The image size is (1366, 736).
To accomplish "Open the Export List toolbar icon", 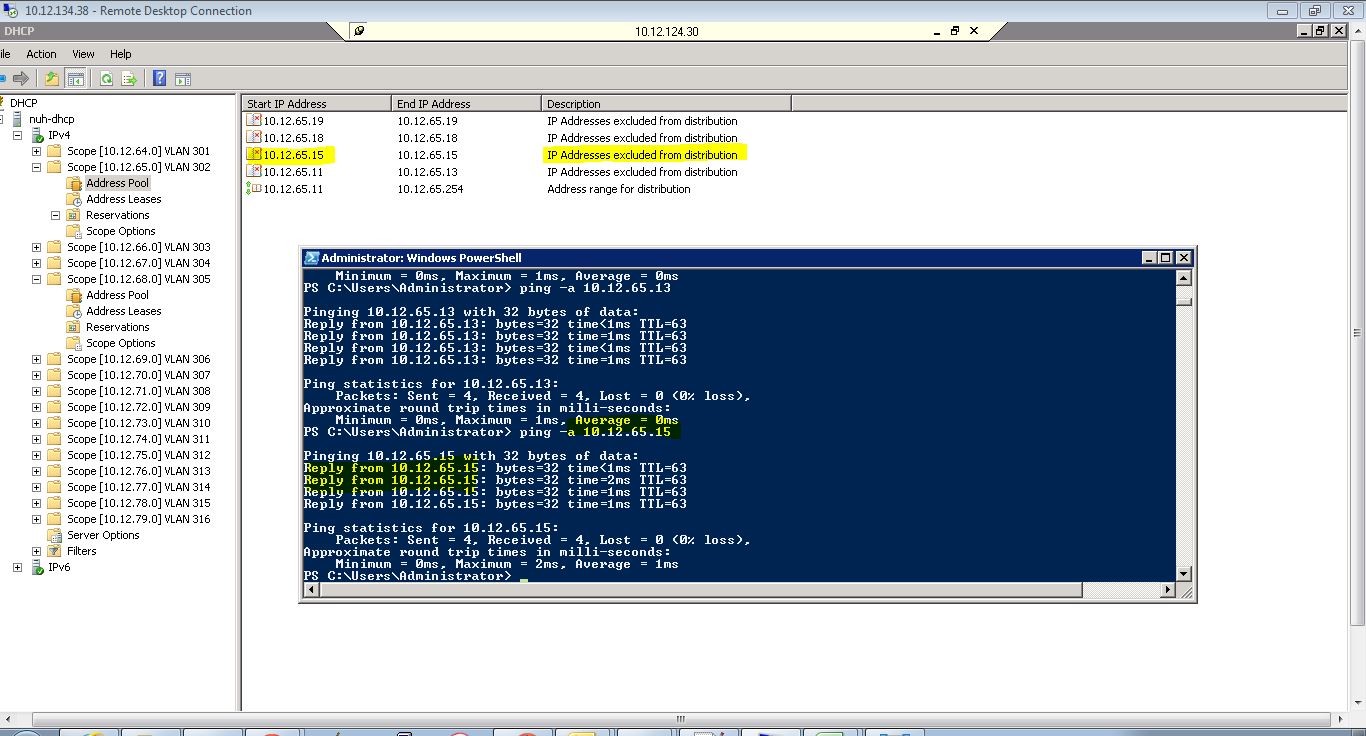I will coord(129,78).
